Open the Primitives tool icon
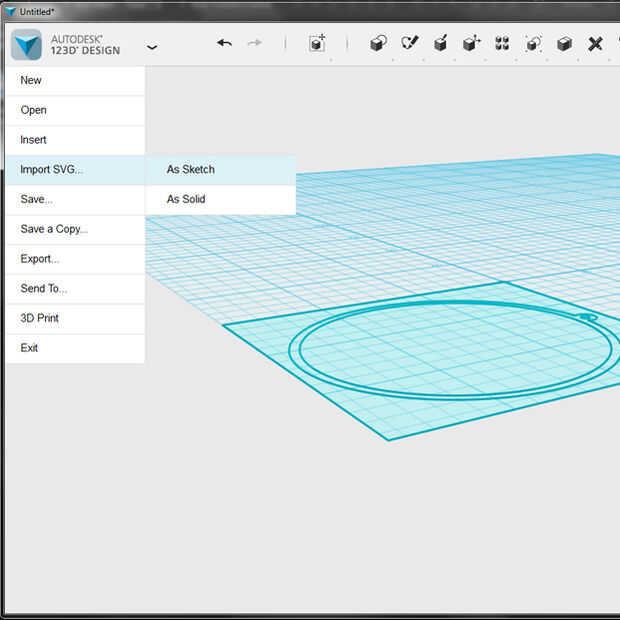Viewport: 620px width, 620px height. click(378, 43)
